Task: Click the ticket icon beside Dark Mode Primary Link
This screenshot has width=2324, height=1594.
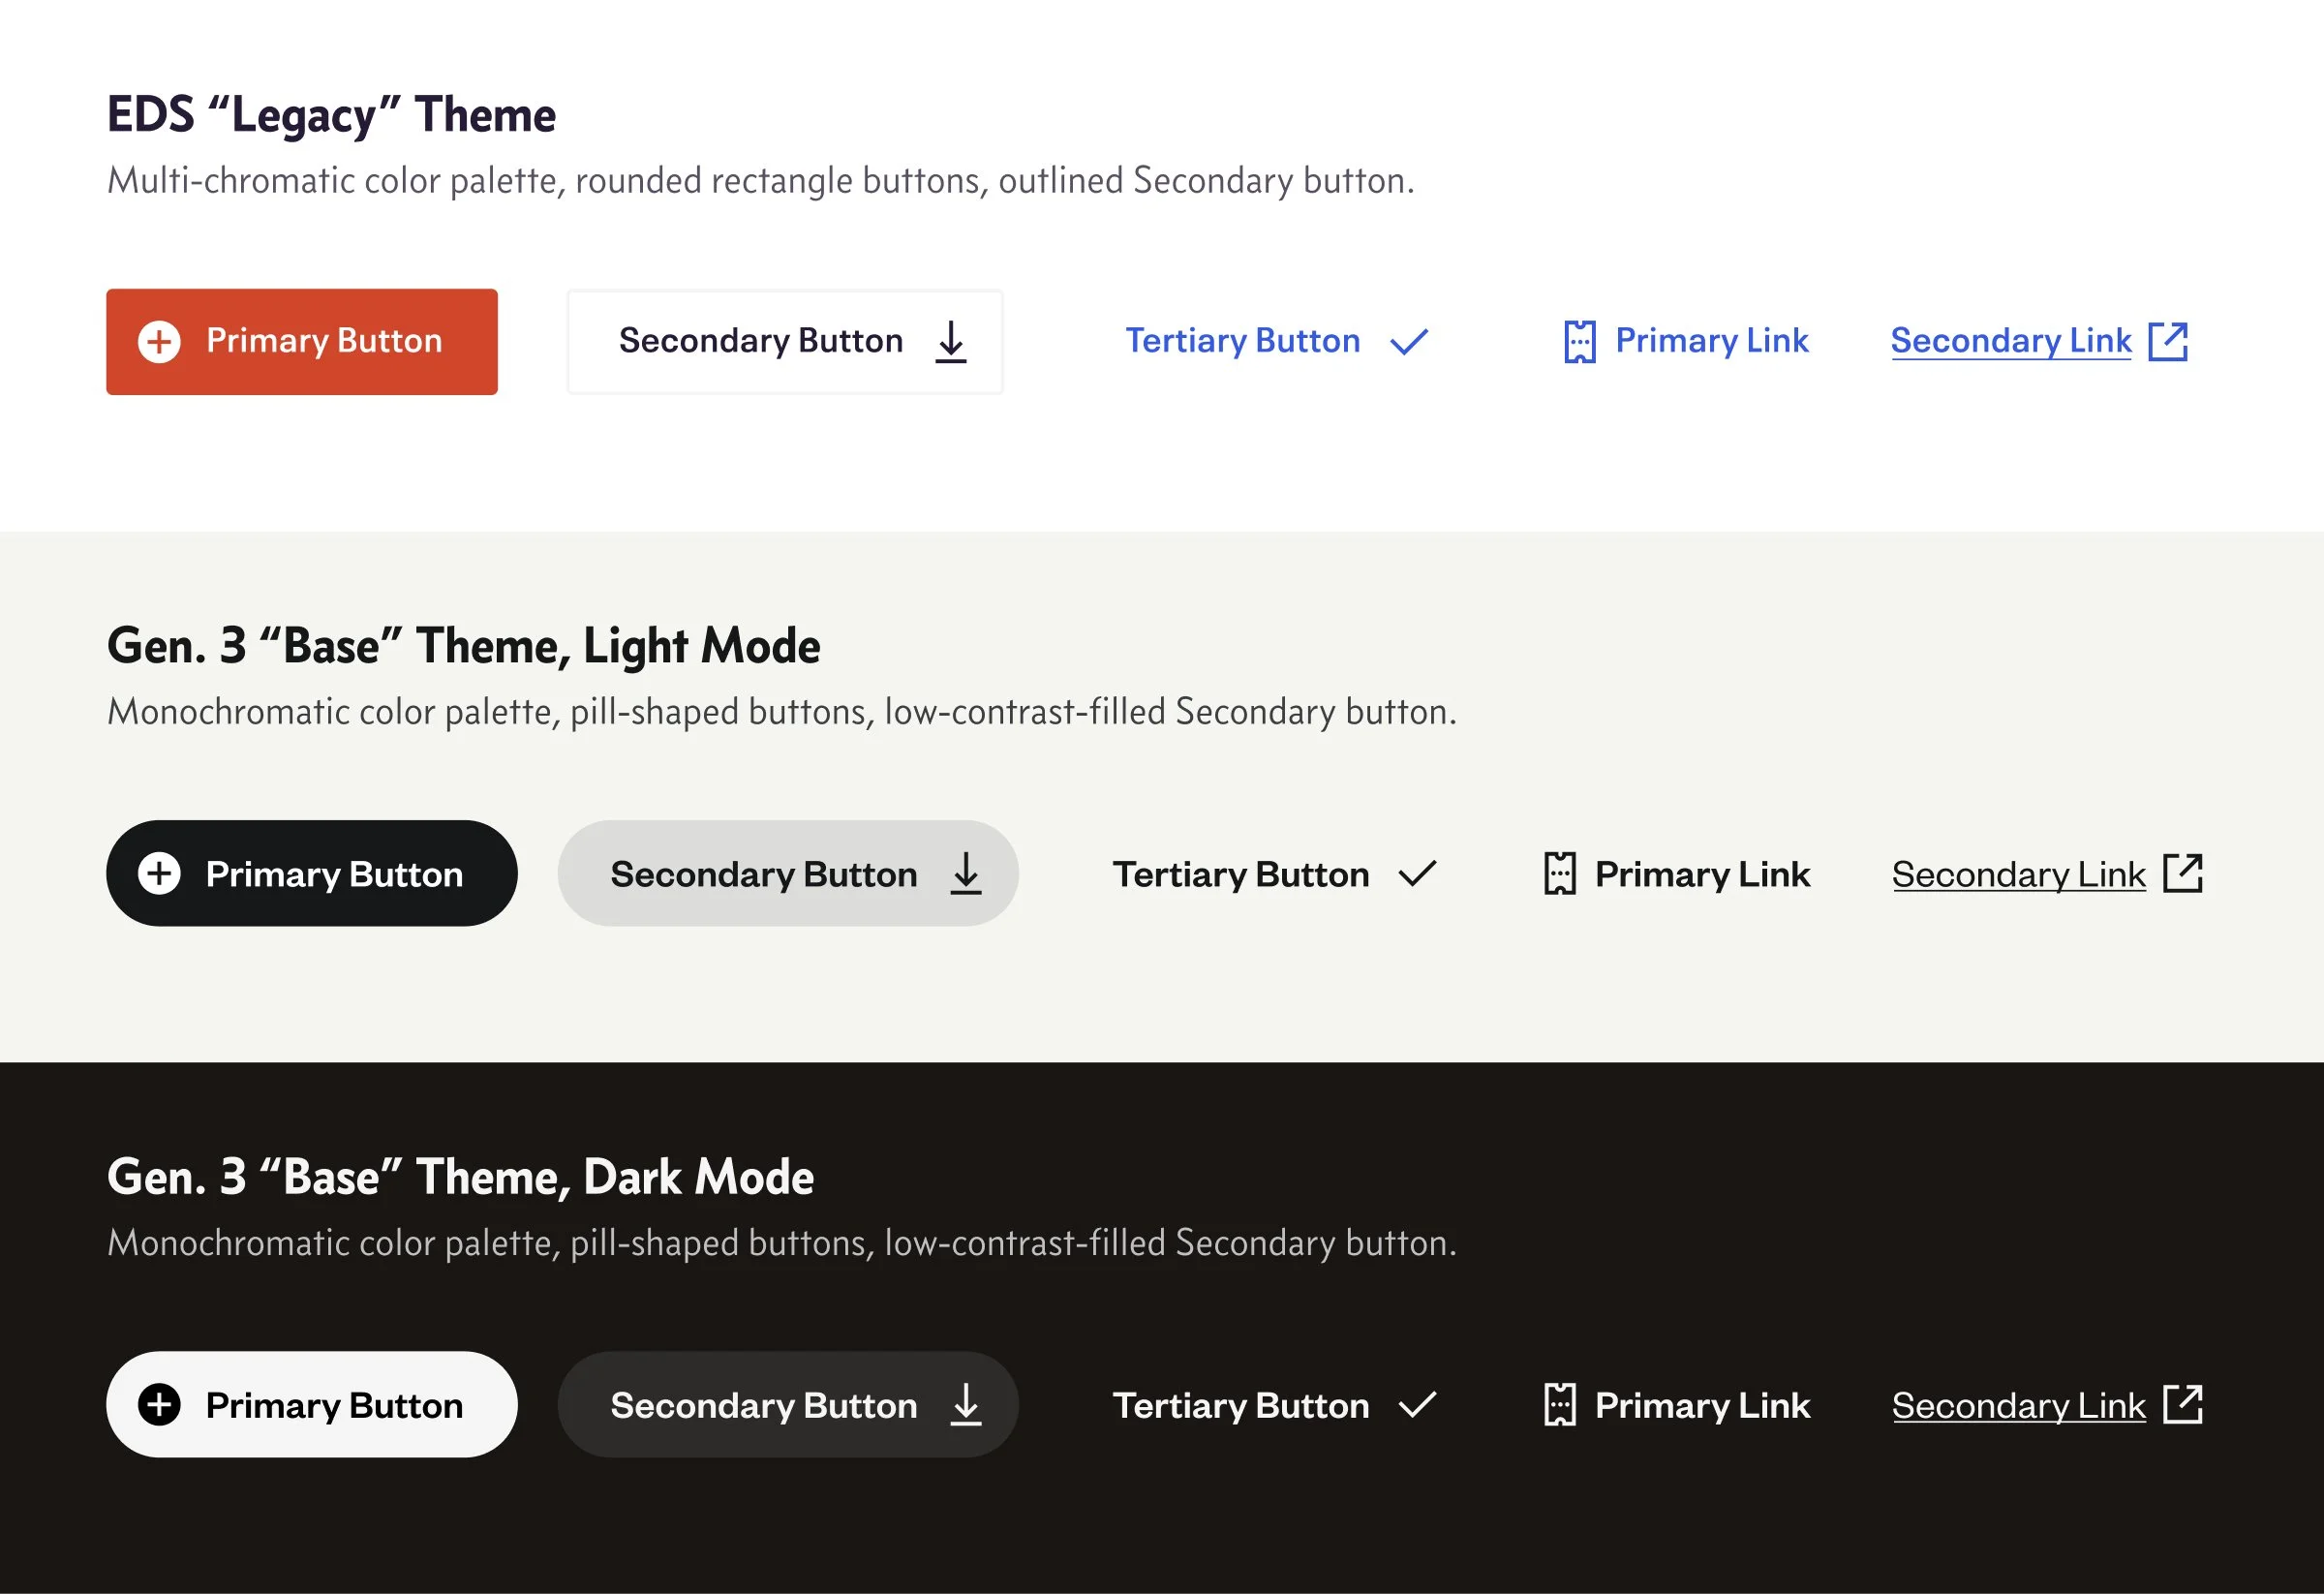Action: click(1560, 1405)
